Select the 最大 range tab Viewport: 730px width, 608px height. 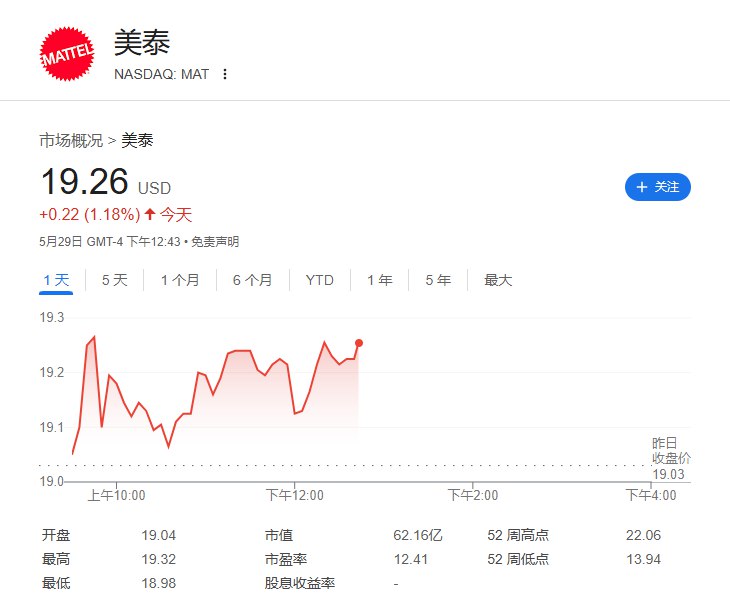click(x=498, y=280)
